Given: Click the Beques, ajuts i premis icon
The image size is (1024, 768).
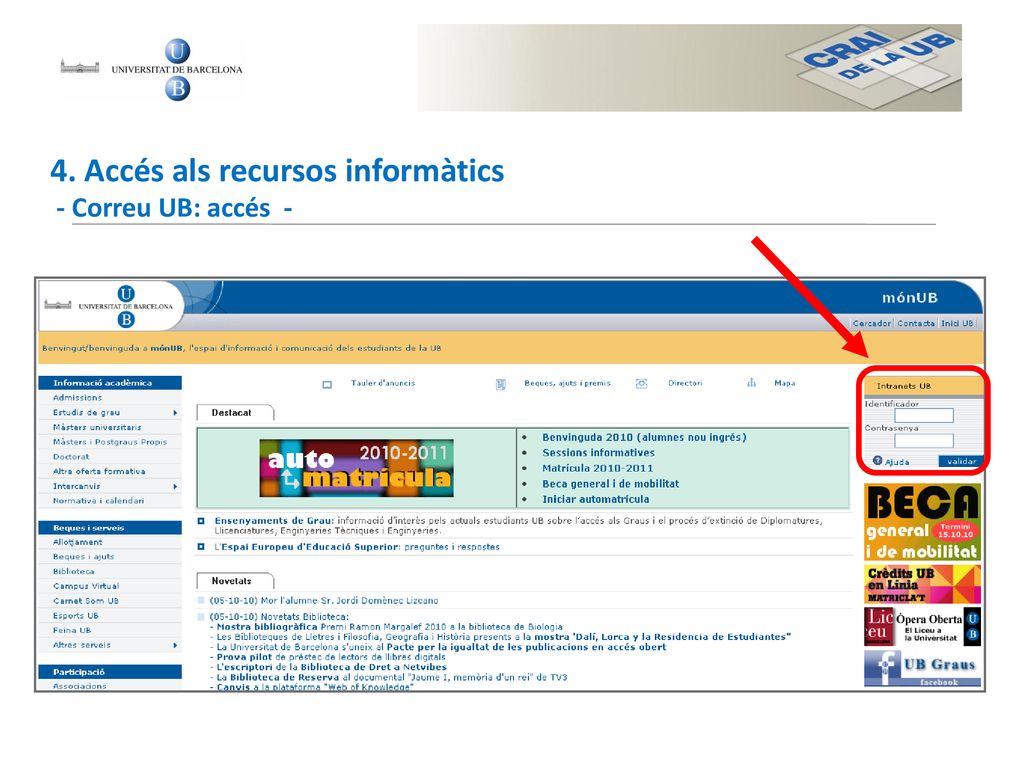Looking at the screenshot, I should tap(501, 385).
